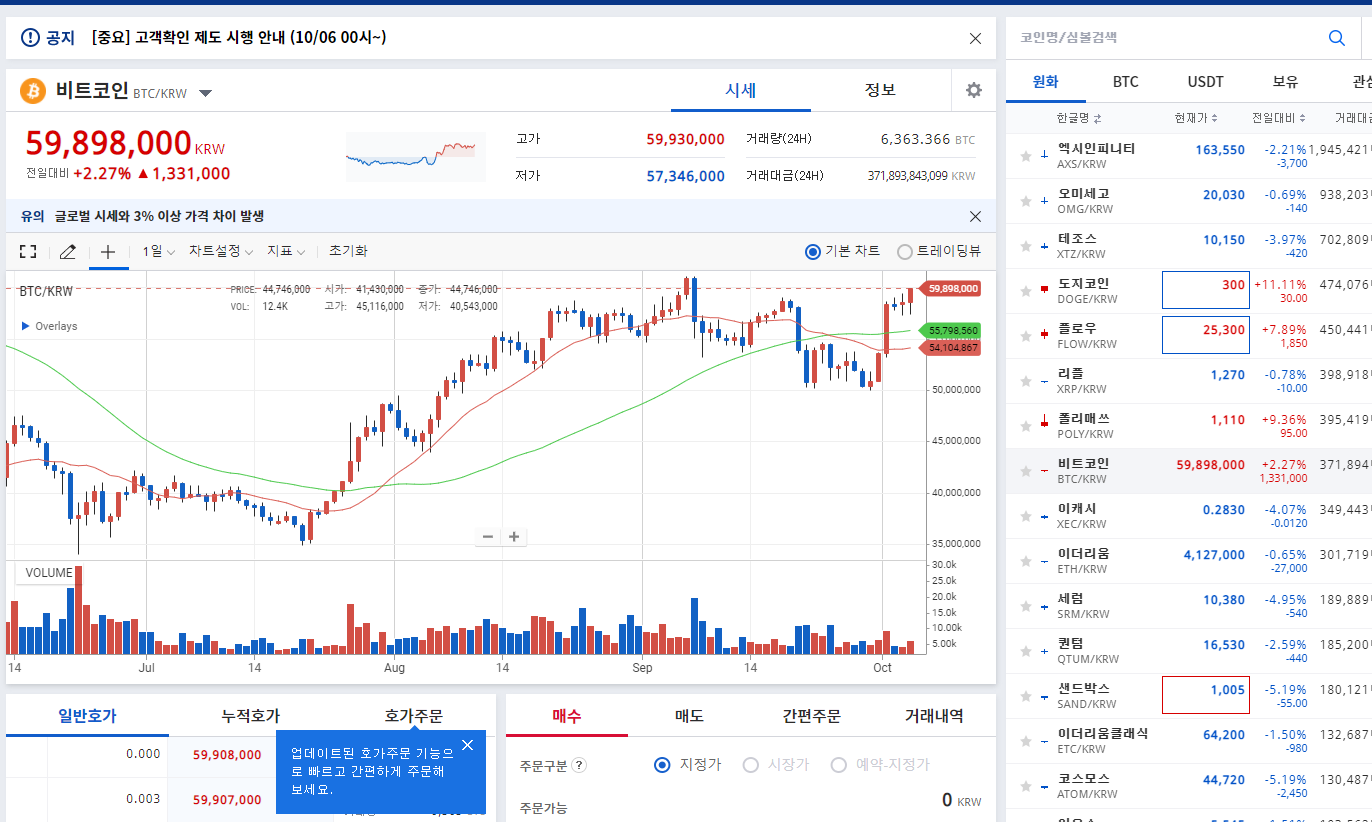1372x822 pixels.
Task: Favorite 리플 with its star icon
Action: click(1025, 381)
